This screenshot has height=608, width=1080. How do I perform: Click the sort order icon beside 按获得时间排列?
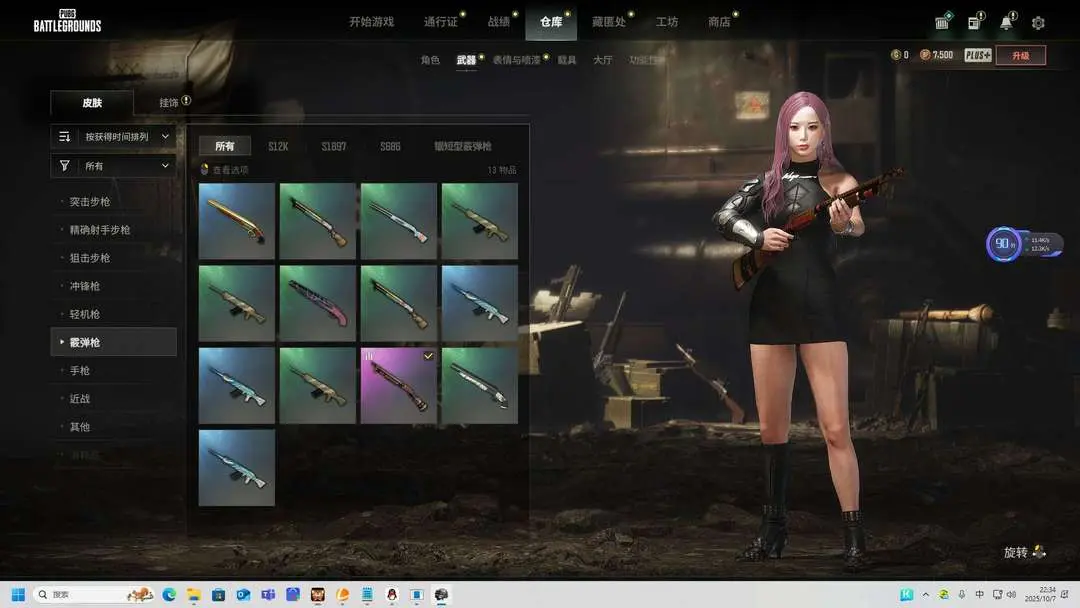pos(65,137)
